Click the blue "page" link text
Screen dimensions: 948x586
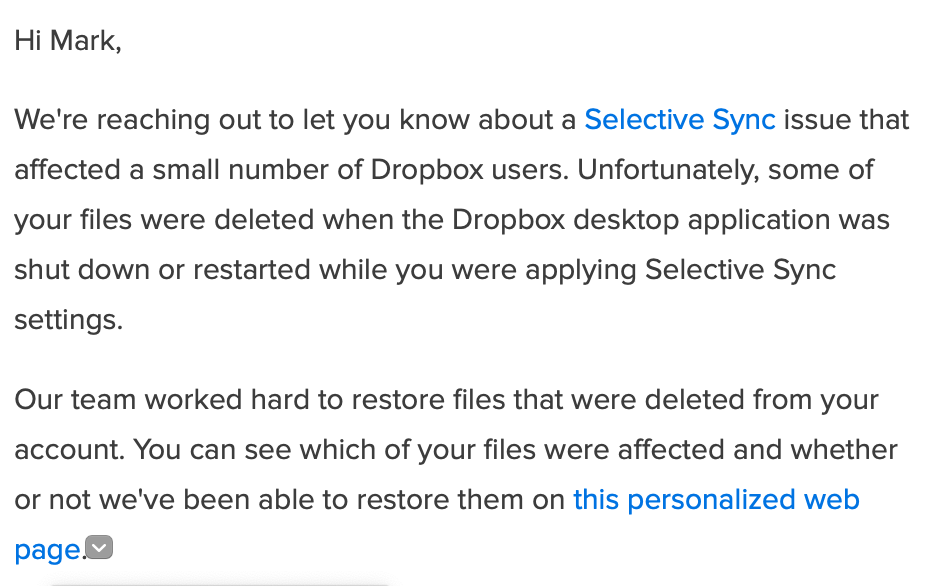pos(46,549)
